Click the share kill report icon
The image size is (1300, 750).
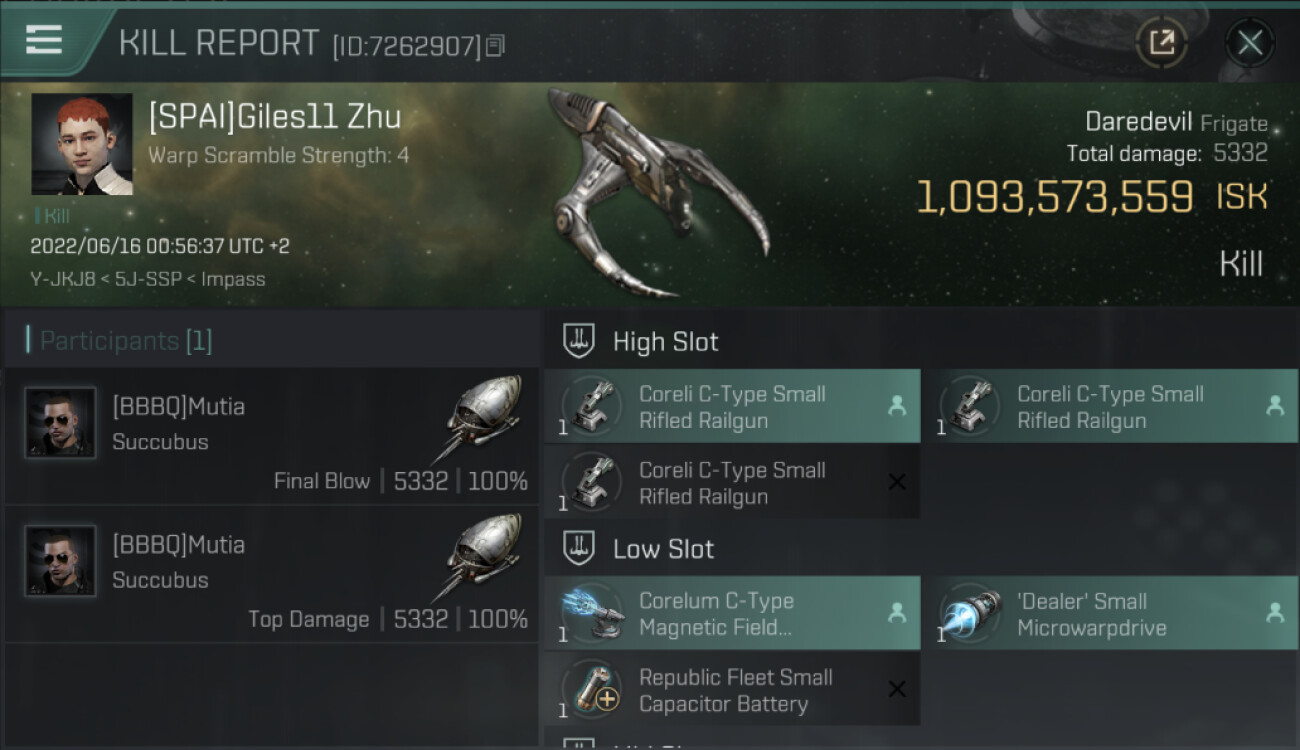tap(1161, 42)
